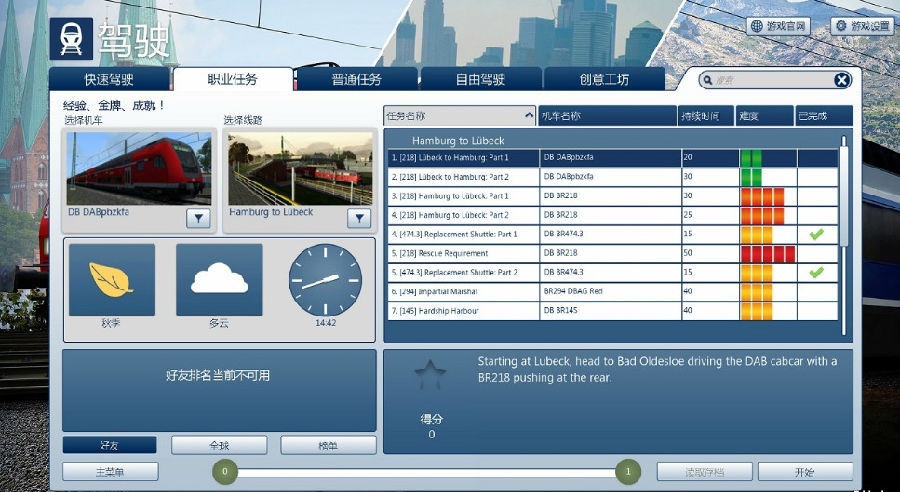900x492 pixels.
Task: Open the locomotive filter dropdown
Action: point(198,218)
